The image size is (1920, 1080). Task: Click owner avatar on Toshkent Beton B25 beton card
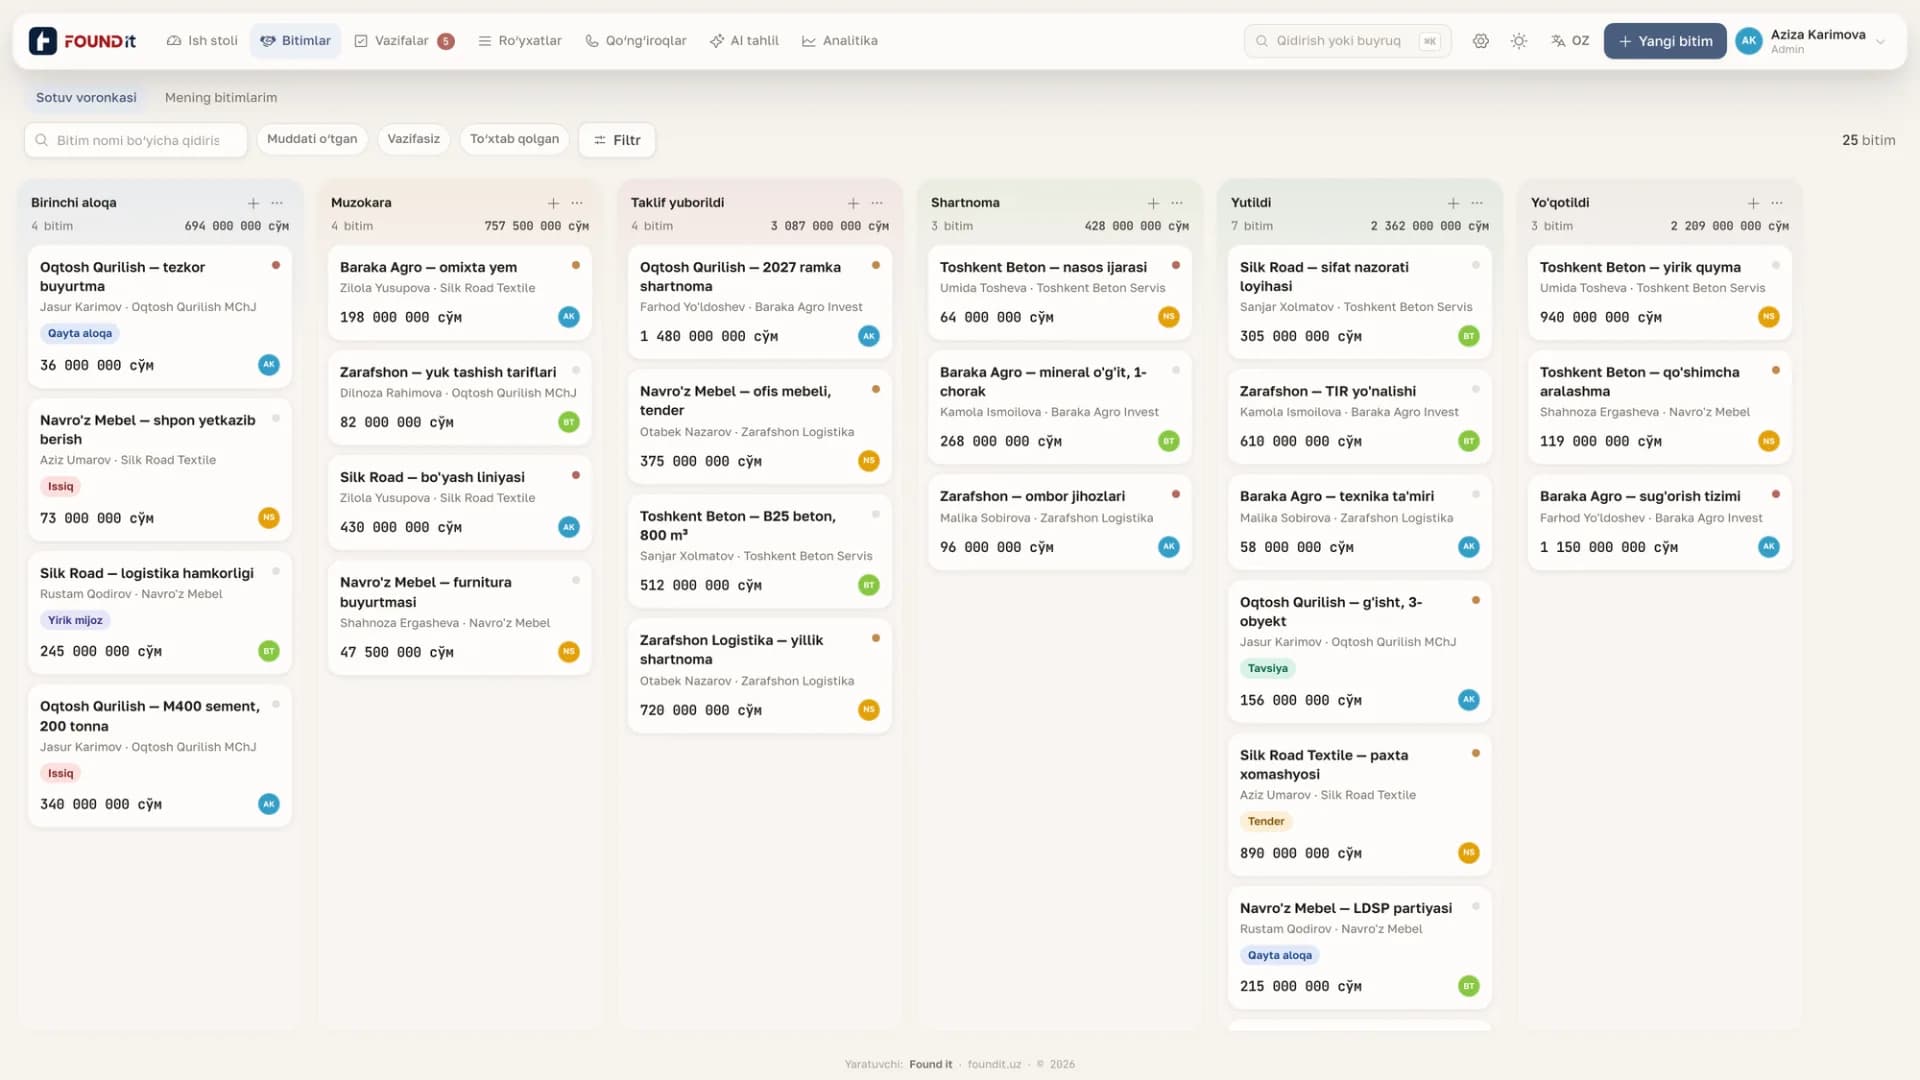869,585
